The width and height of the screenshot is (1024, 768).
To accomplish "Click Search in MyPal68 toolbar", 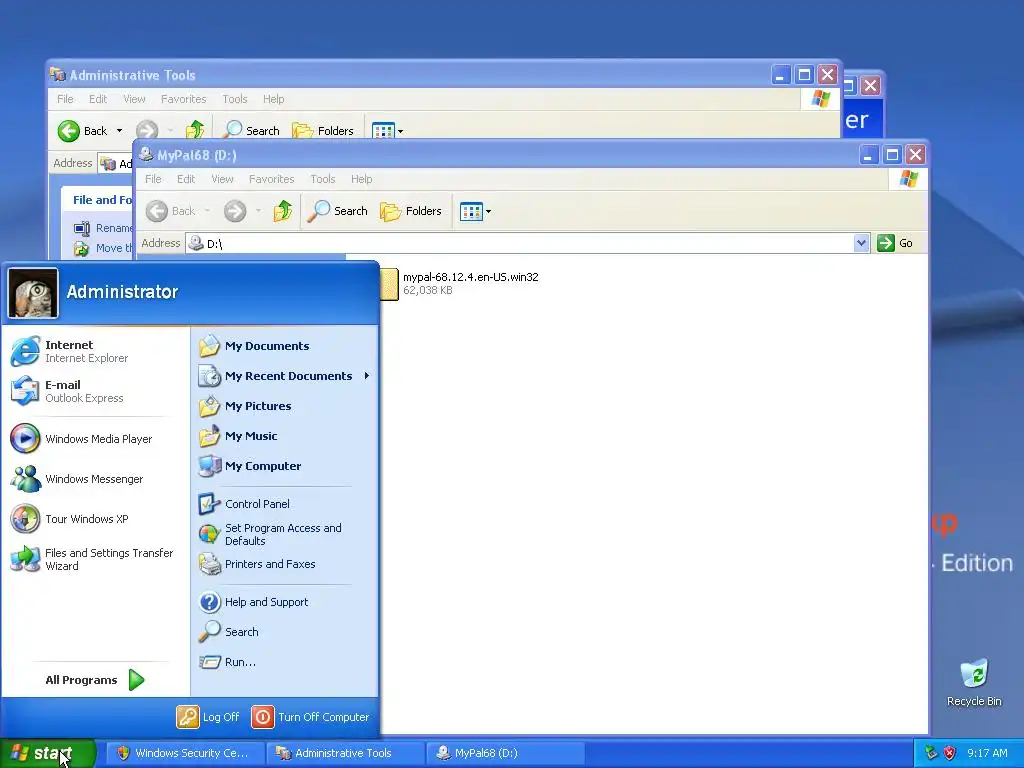I will point(337,211).
